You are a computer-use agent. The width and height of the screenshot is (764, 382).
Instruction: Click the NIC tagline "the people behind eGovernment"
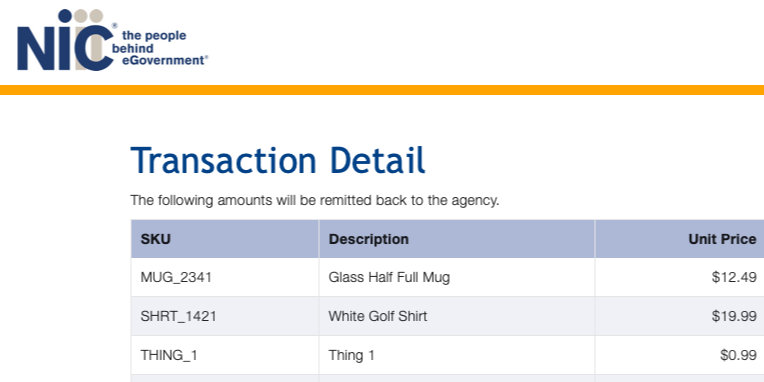point(159,48)
